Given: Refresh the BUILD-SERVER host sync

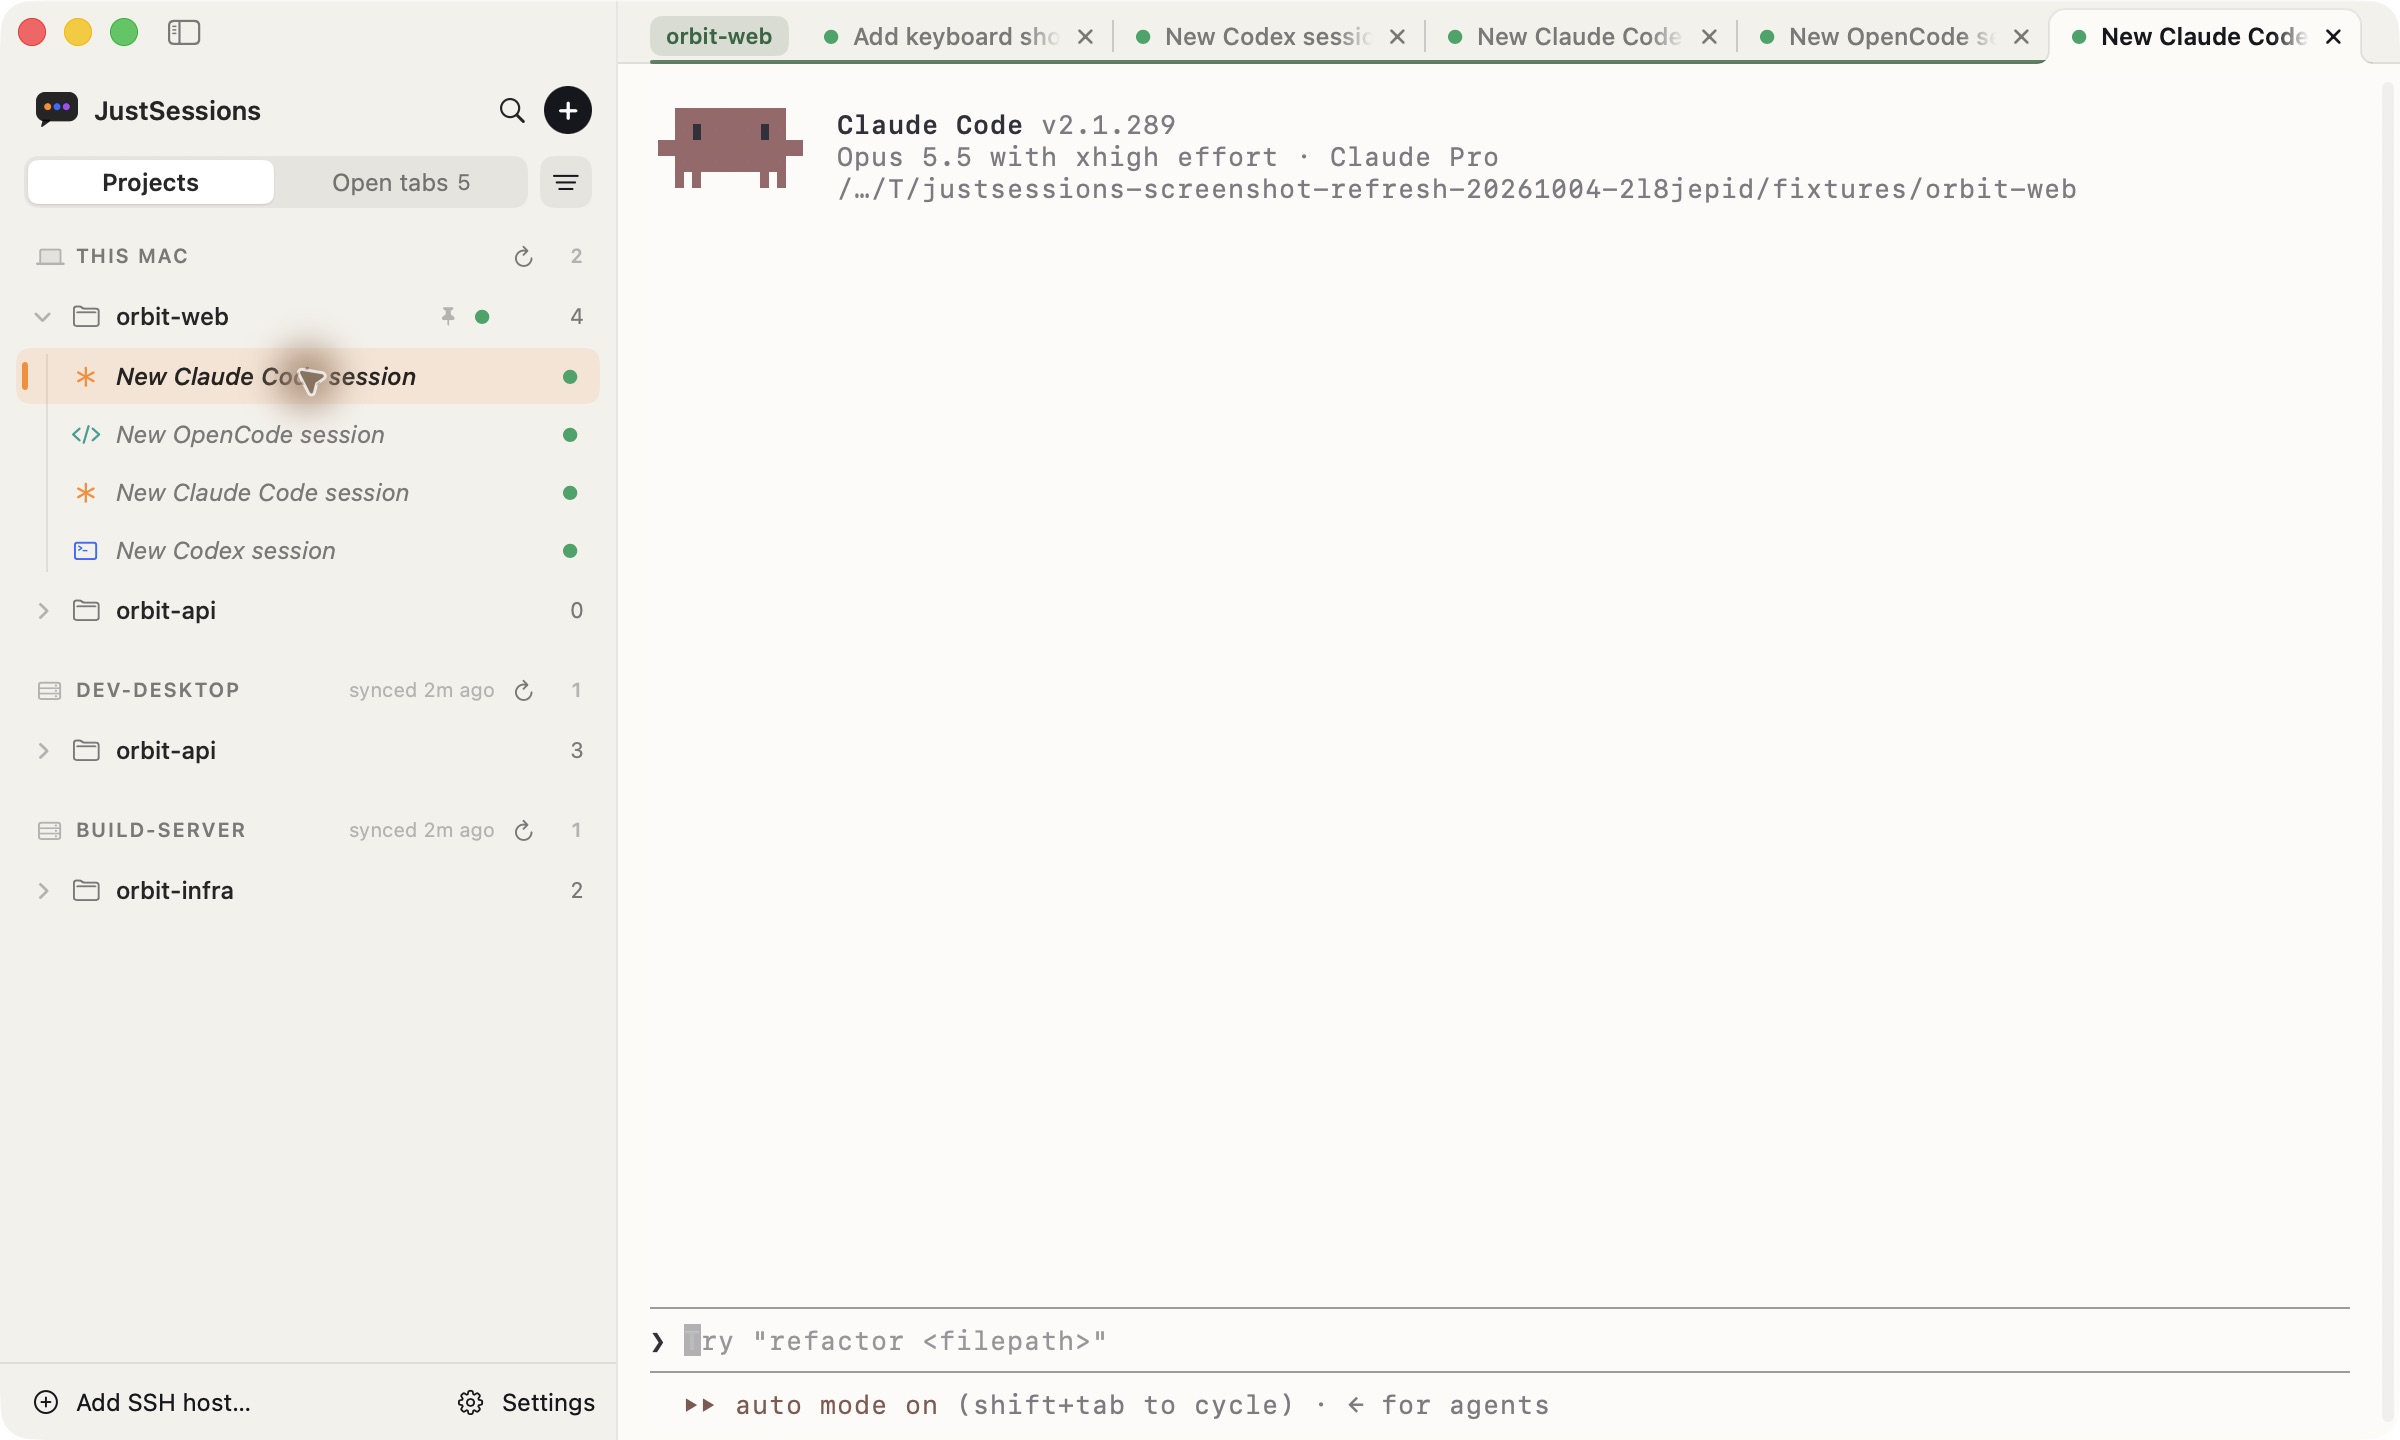Looking at the screenshot, I should (523, 831).
